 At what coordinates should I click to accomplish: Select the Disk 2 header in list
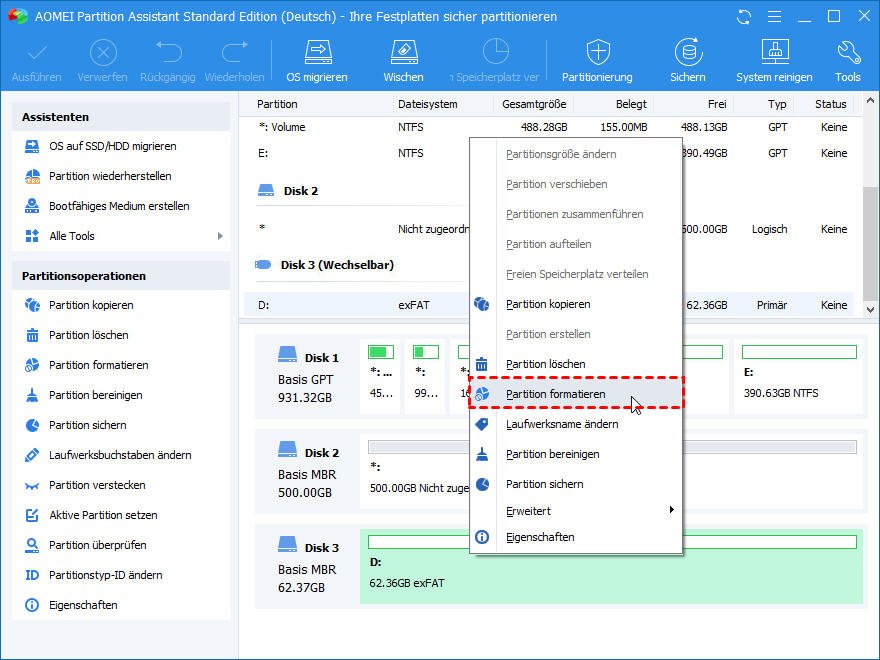click(288, 191)
